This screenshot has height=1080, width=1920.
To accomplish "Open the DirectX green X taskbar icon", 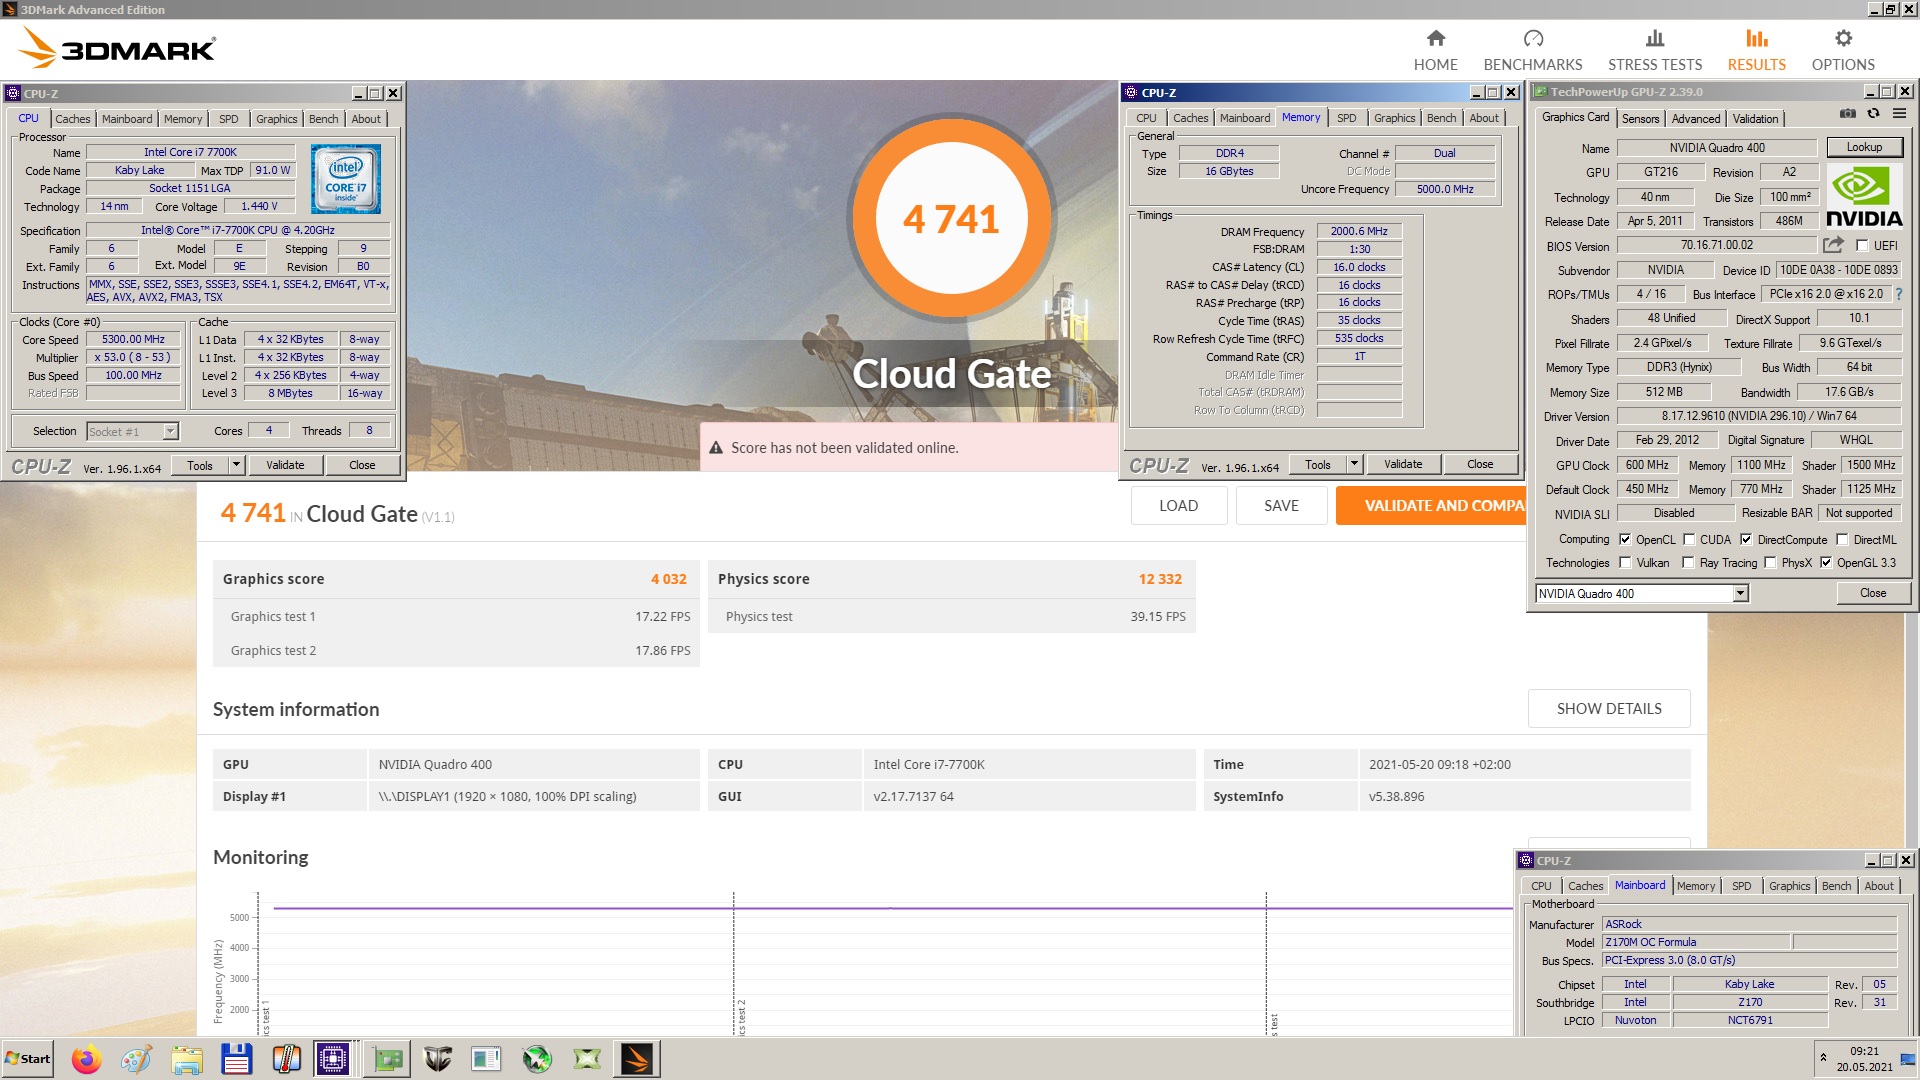I will tap(587, 1059).
